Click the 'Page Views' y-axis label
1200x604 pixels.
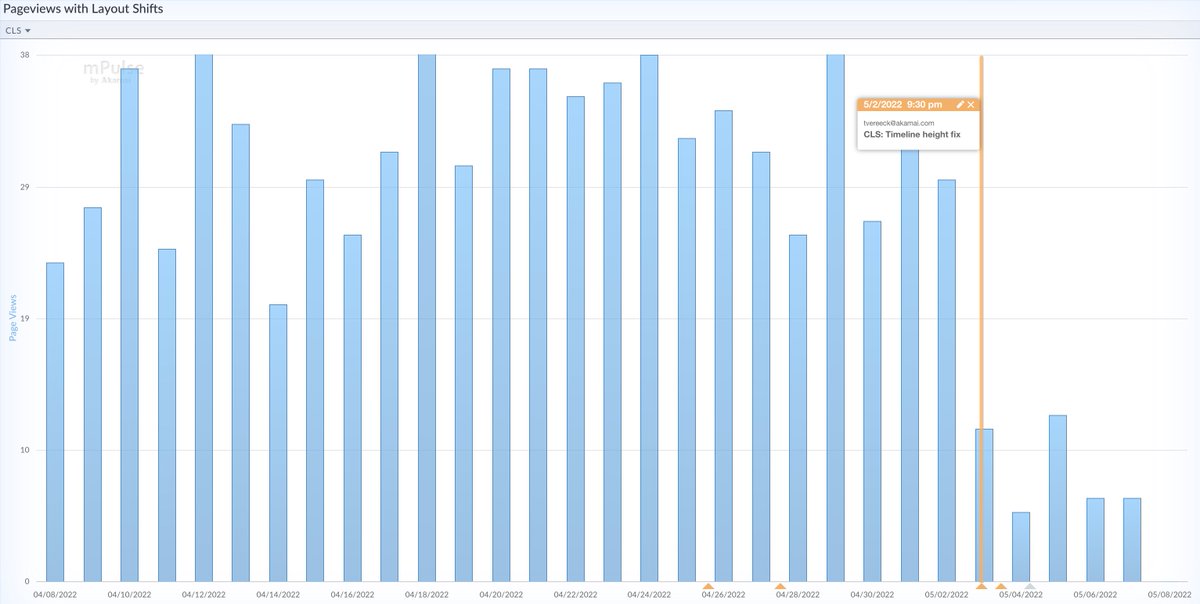pos(14,318)
